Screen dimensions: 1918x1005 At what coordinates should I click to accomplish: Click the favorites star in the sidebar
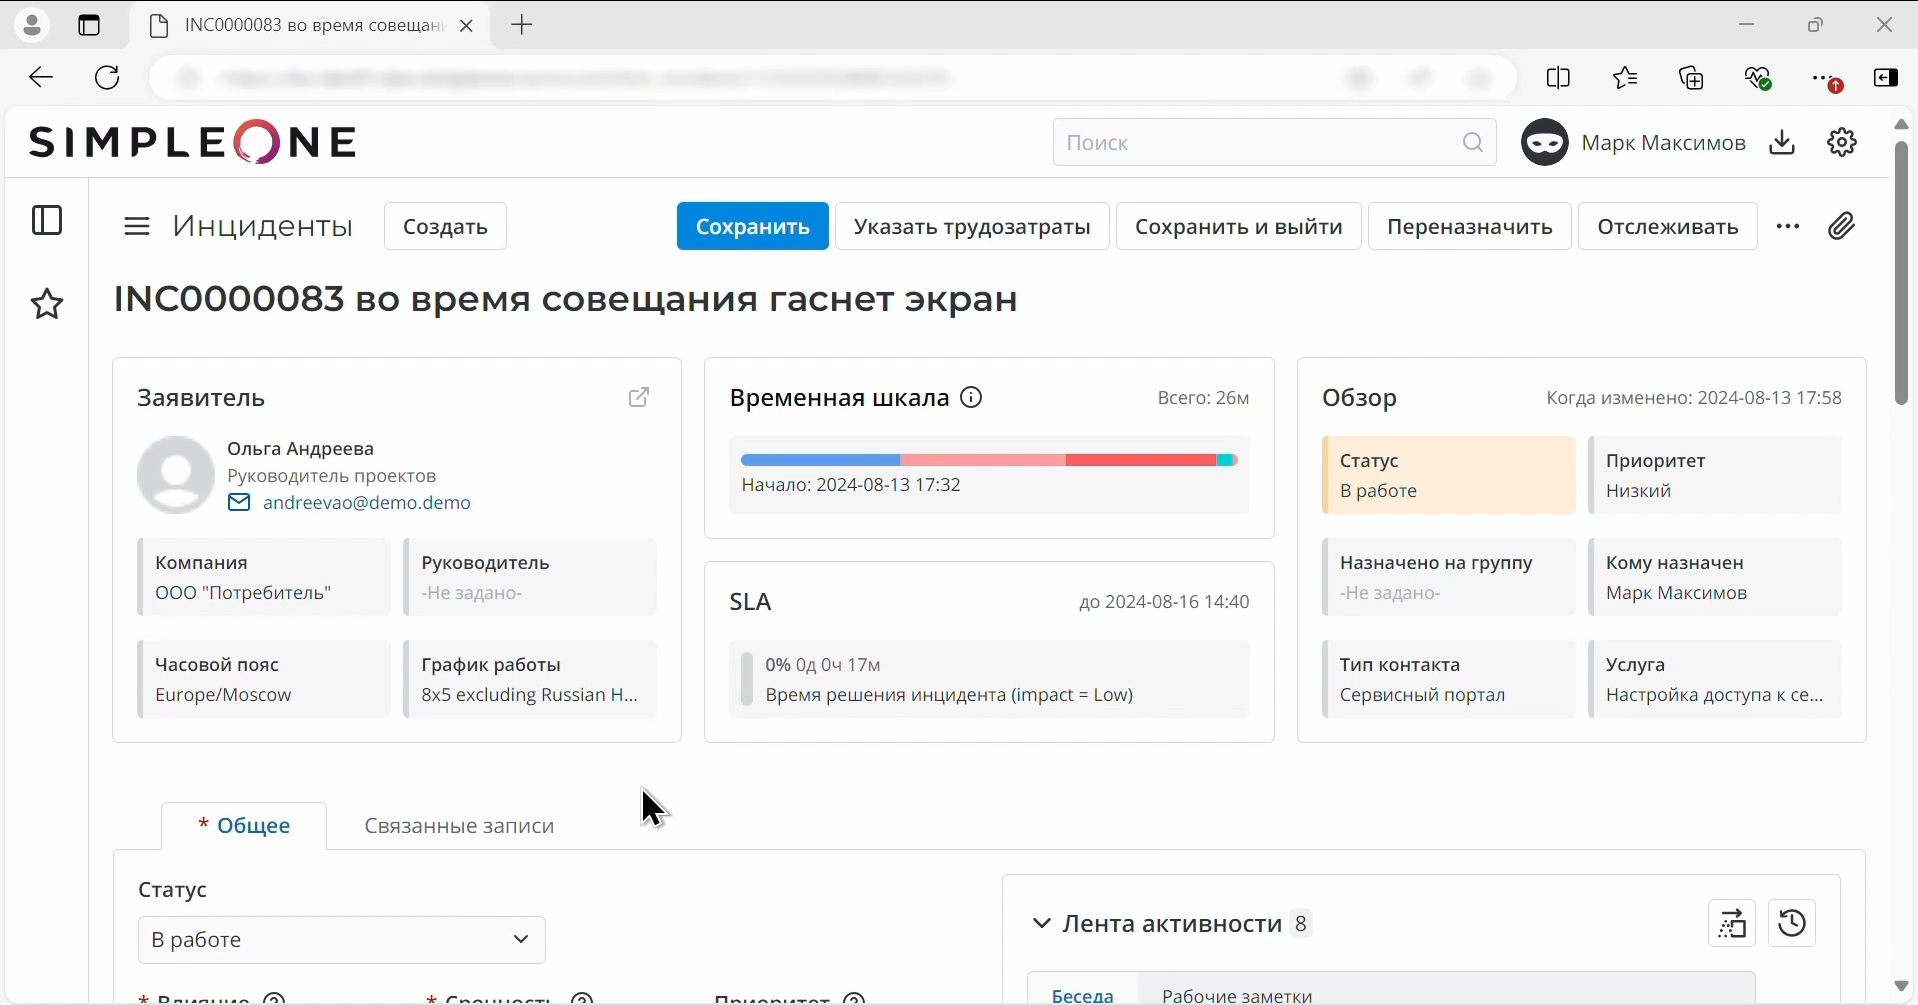pos(47,305)
